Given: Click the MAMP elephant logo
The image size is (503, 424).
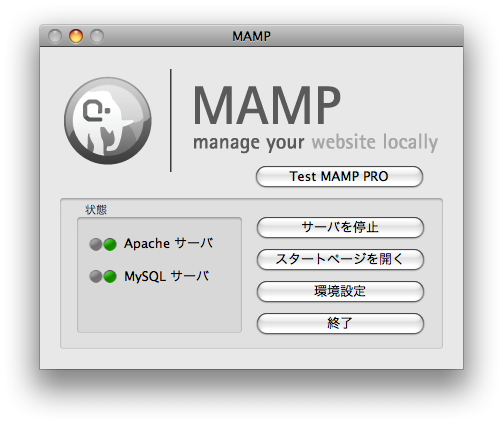Looking at the screenshot, I should [x=108, y=121].
